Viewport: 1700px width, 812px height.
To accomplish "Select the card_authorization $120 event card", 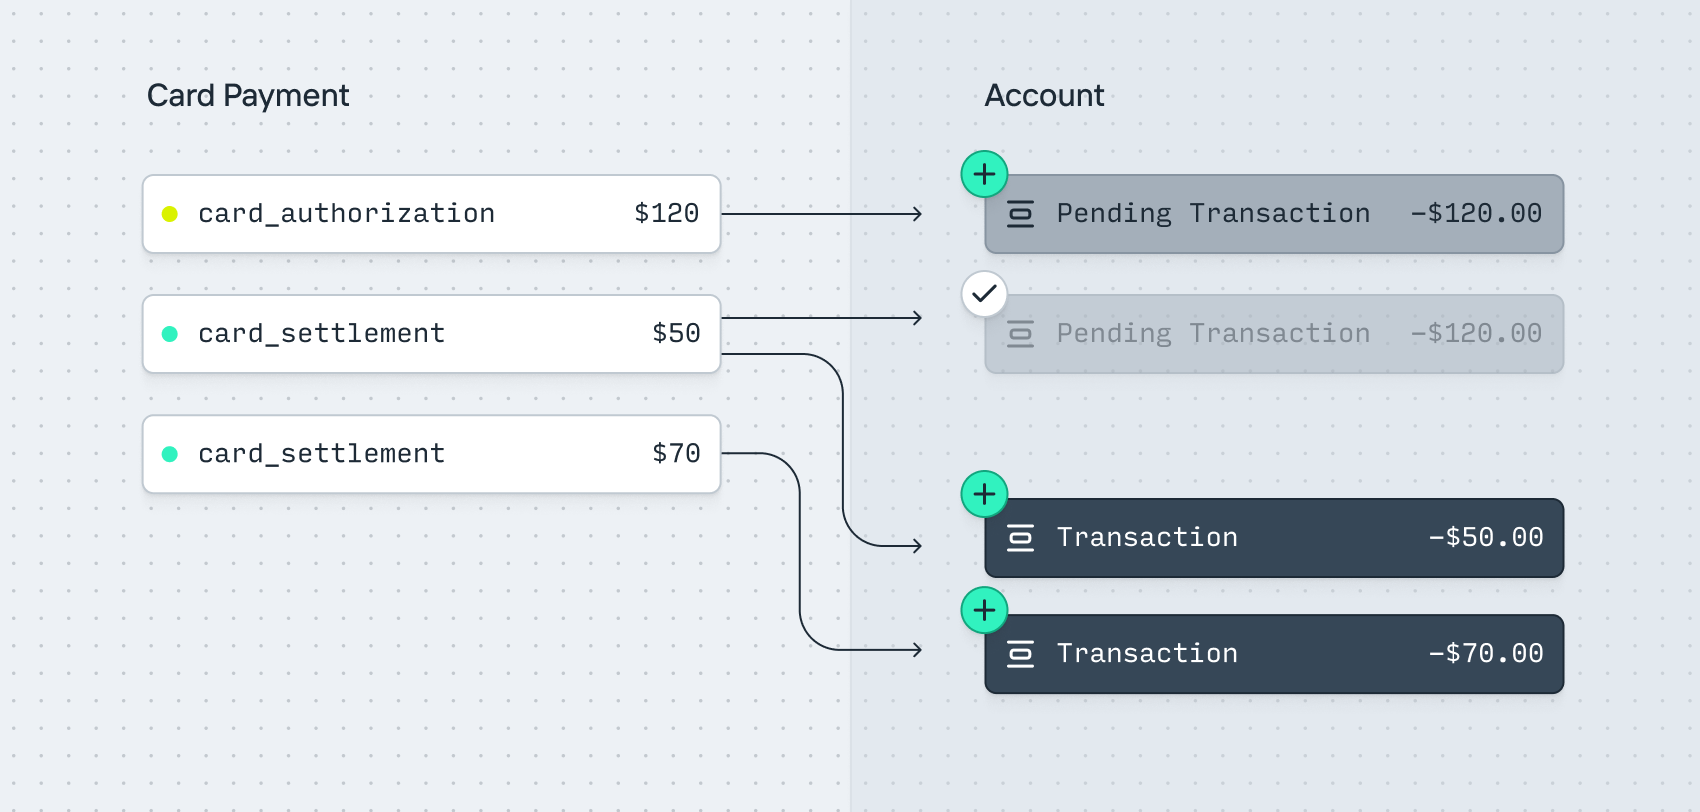I will point(431,214).
